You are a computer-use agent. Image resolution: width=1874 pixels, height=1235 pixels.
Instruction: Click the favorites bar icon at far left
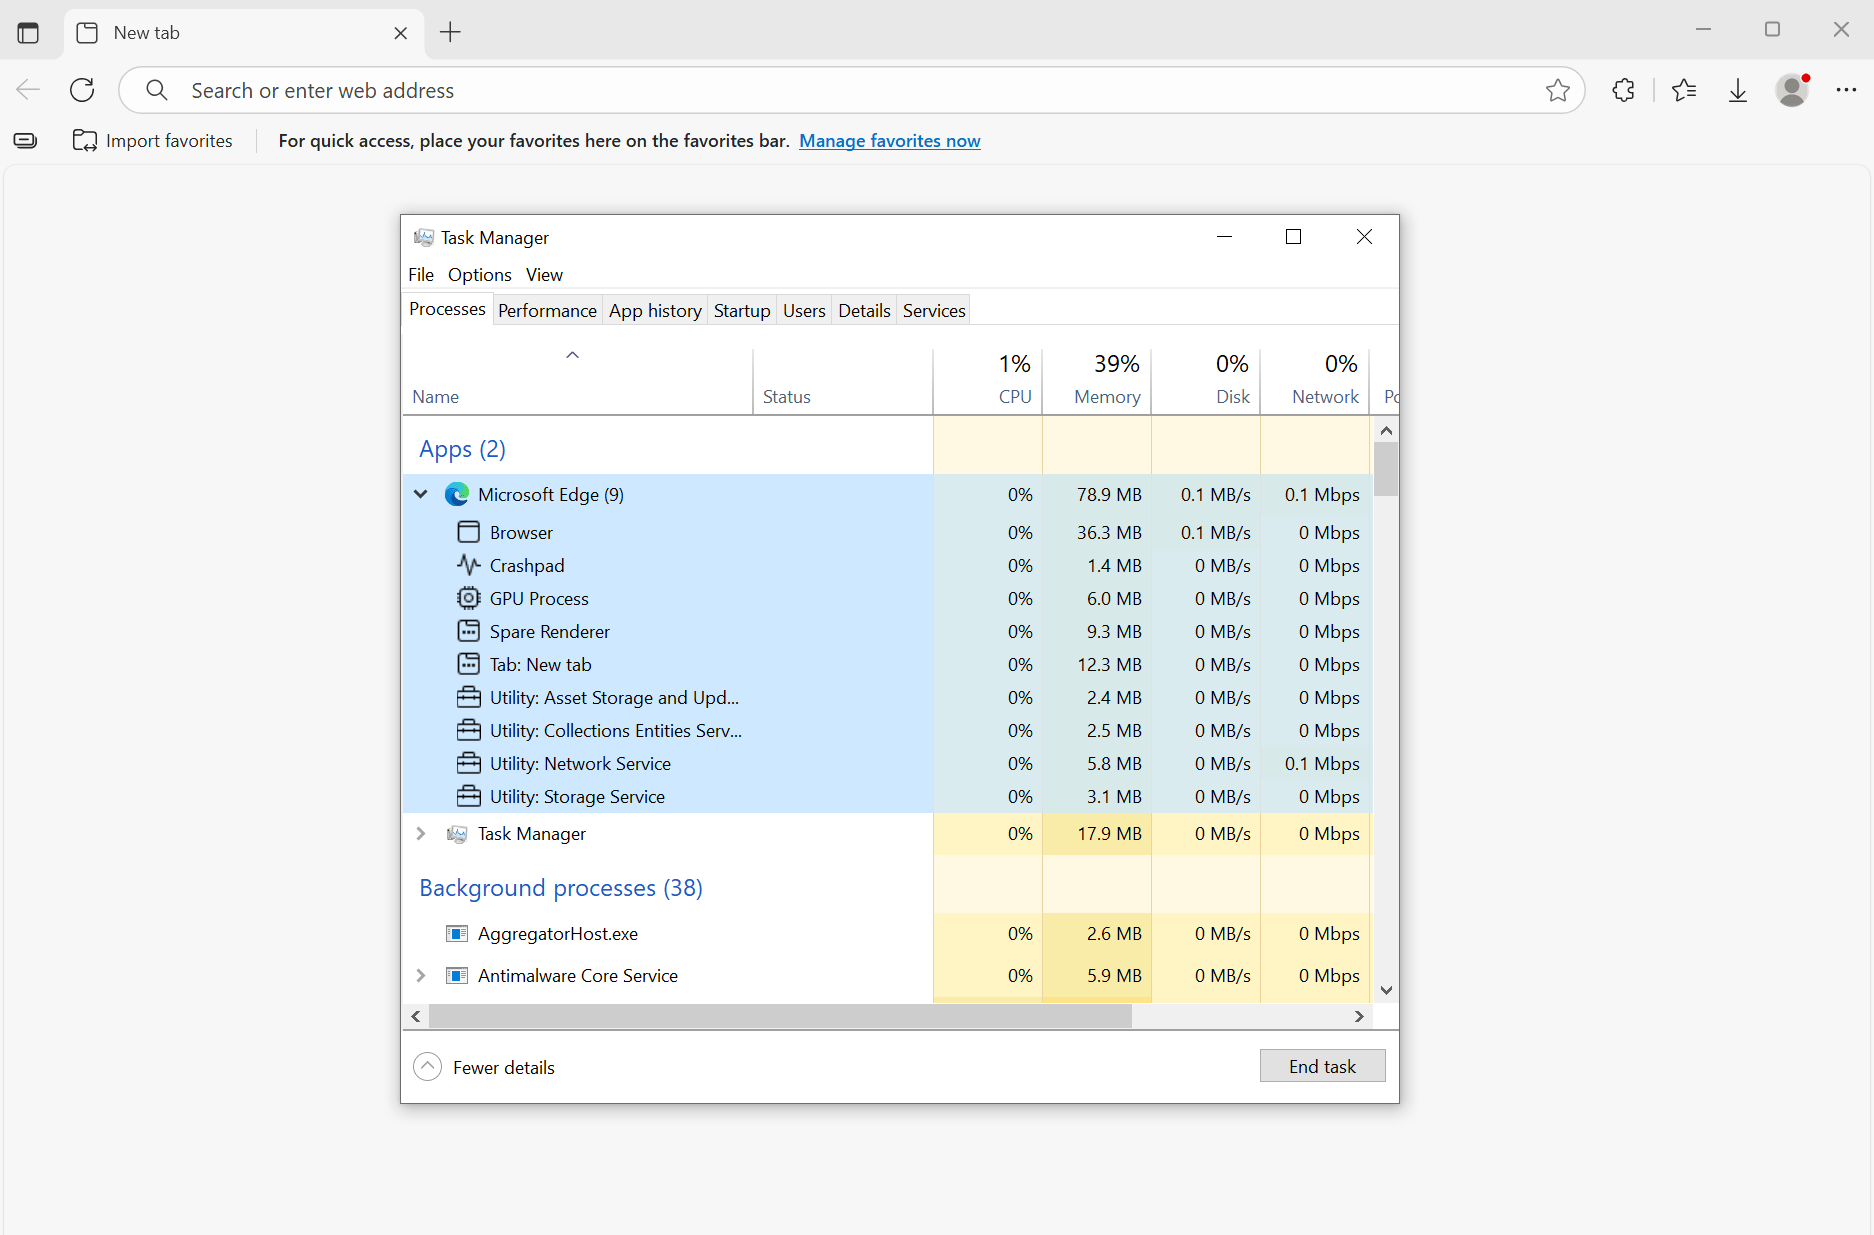[x=26, y=141]
